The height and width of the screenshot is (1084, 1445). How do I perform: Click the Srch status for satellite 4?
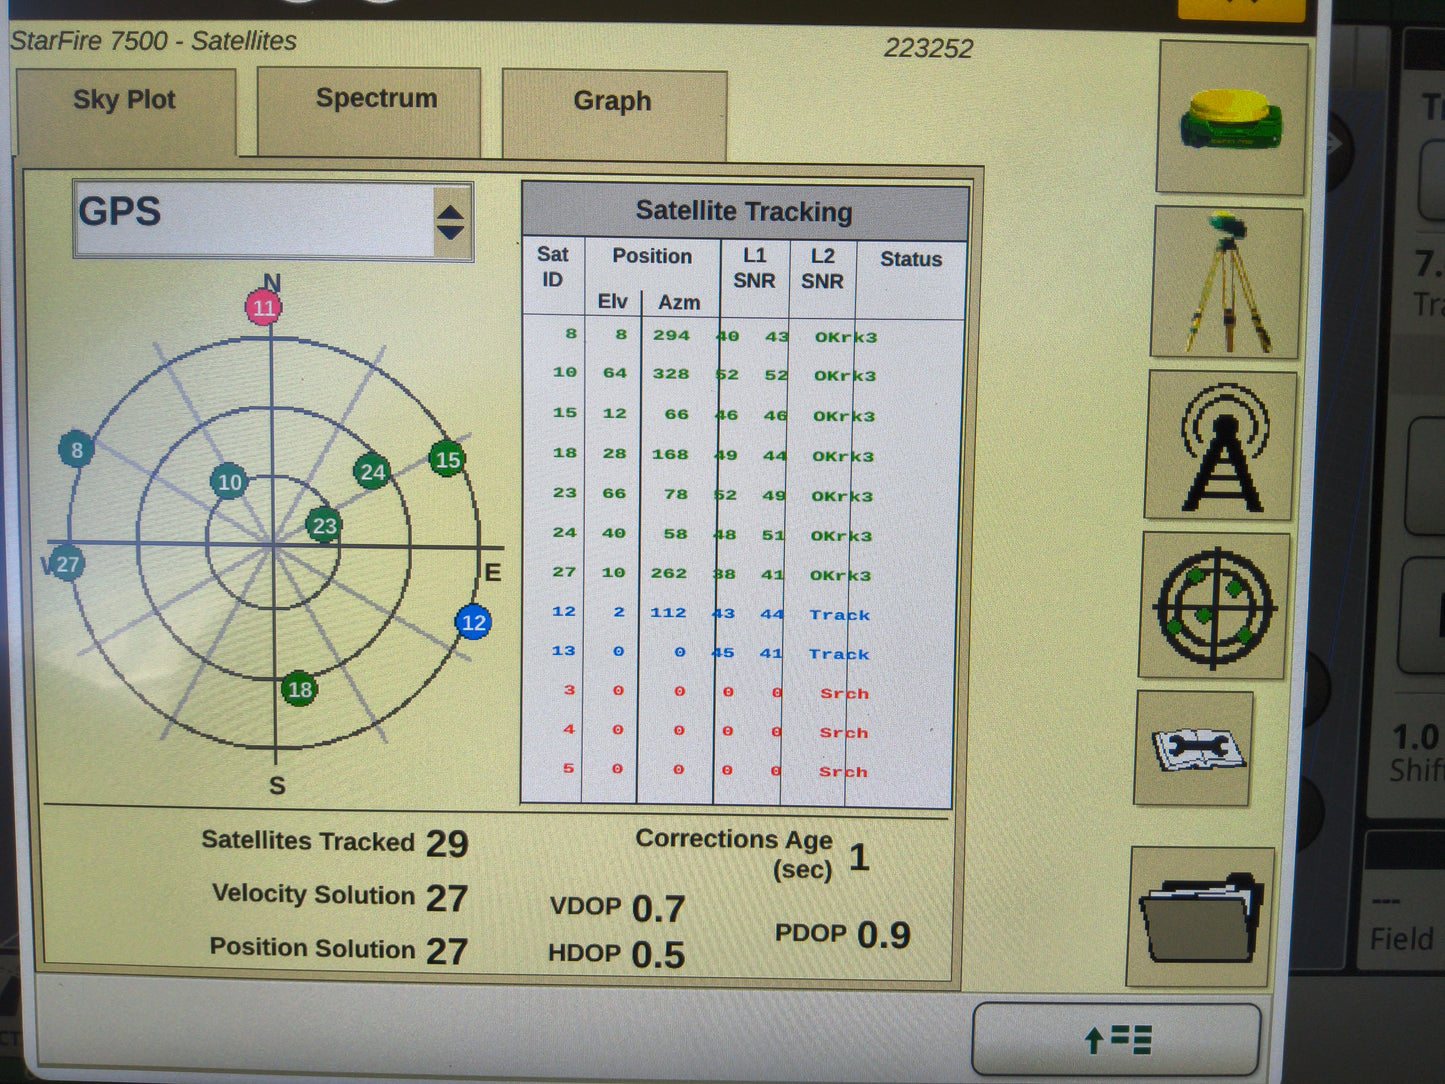844,733
